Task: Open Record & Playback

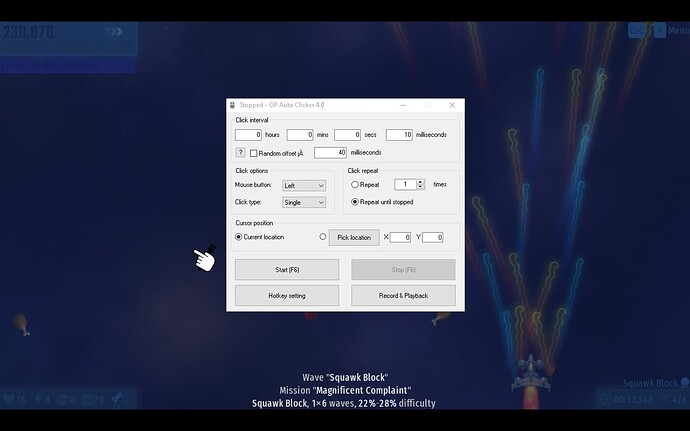Action: coord(403,295)
